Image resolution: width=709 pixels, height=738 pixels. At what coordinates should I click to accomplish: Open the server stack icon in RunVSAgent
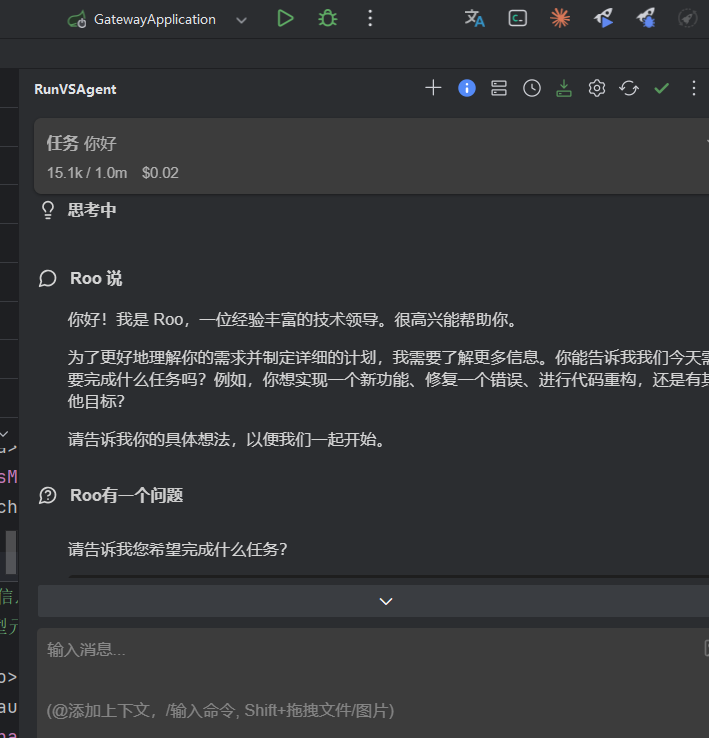(499, 88)
